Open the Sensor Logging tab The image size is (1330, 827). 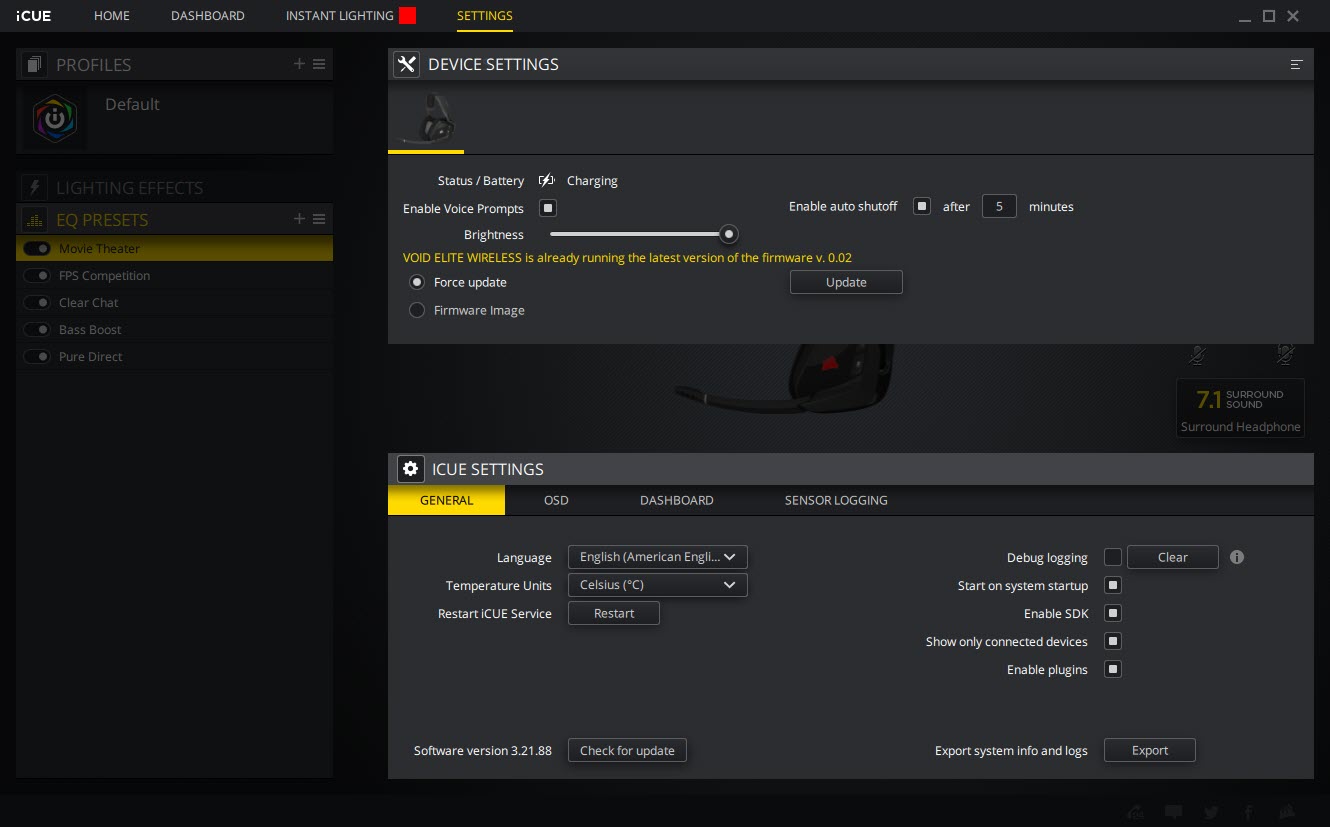[836, 500]
